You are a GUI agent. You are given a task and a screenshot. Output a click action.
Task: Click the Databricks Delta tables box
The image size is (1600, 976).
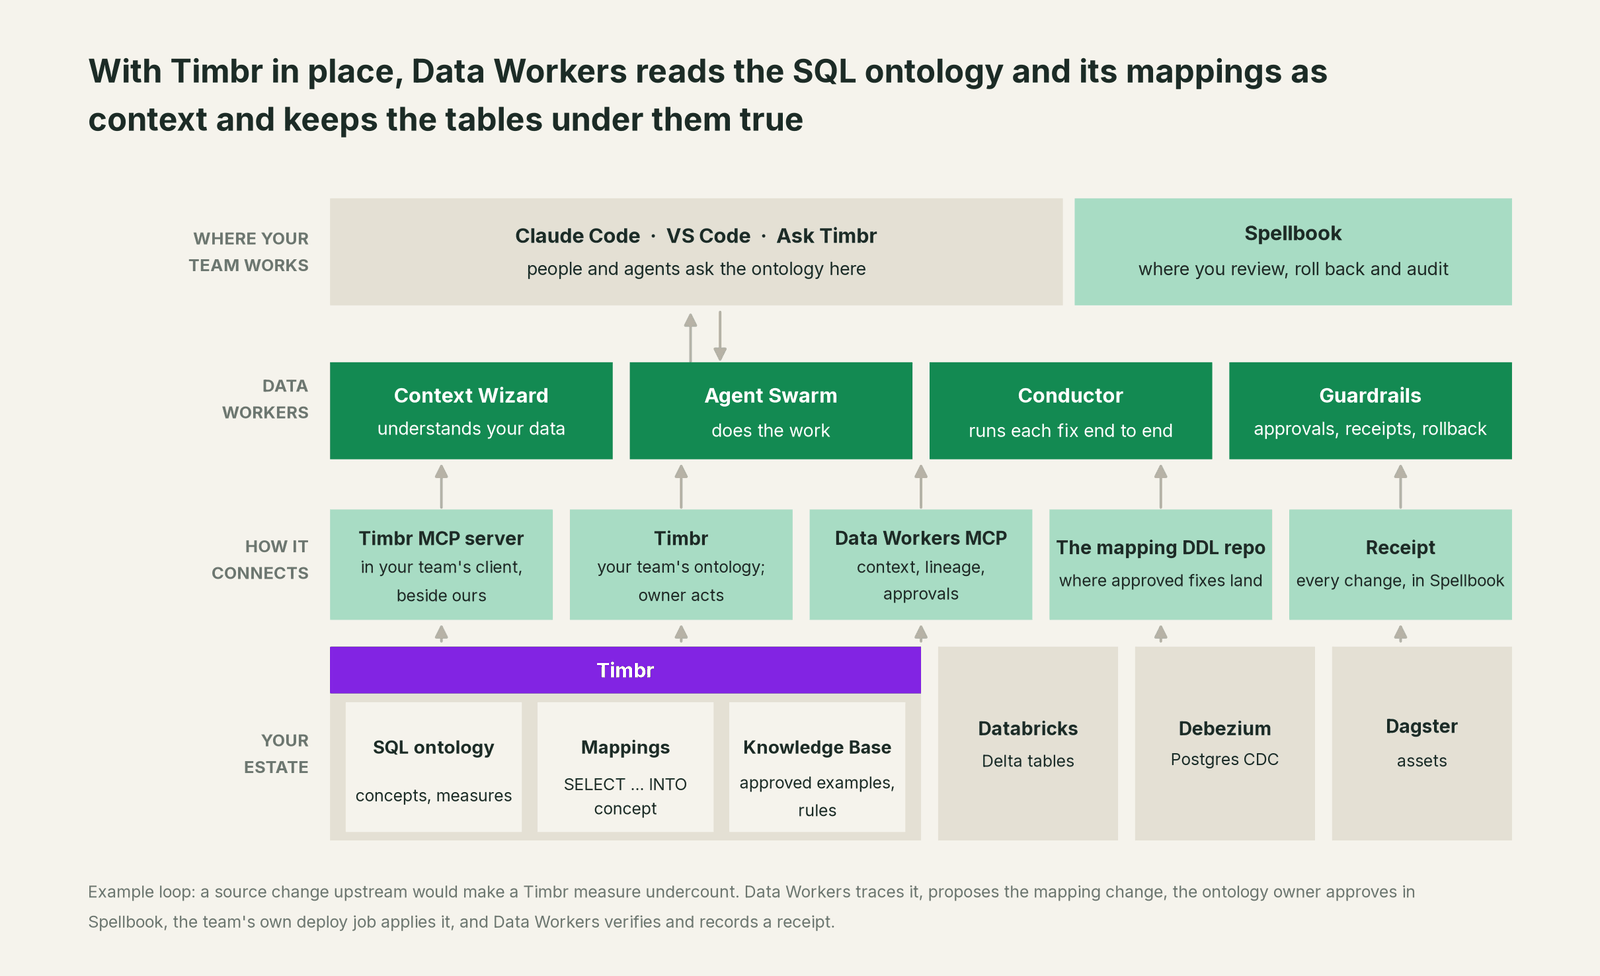pyautogui.click(x=1028, y=743)
